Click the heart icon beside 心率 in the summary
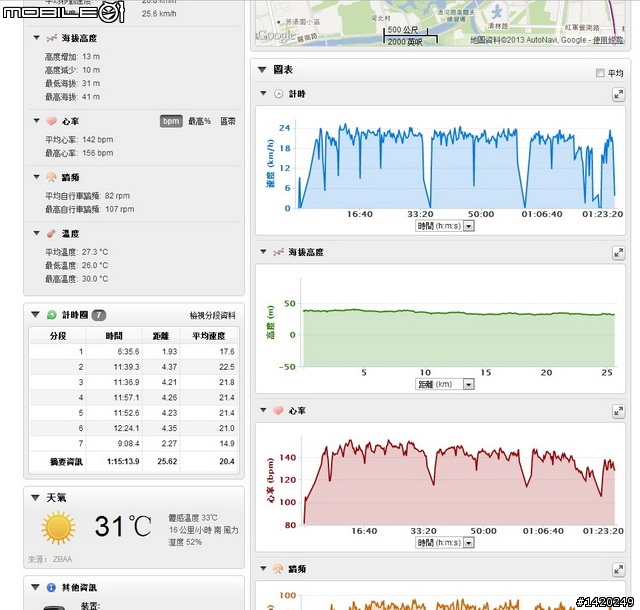Viewport: 640px width, 610px height. (x=51, y=121)
